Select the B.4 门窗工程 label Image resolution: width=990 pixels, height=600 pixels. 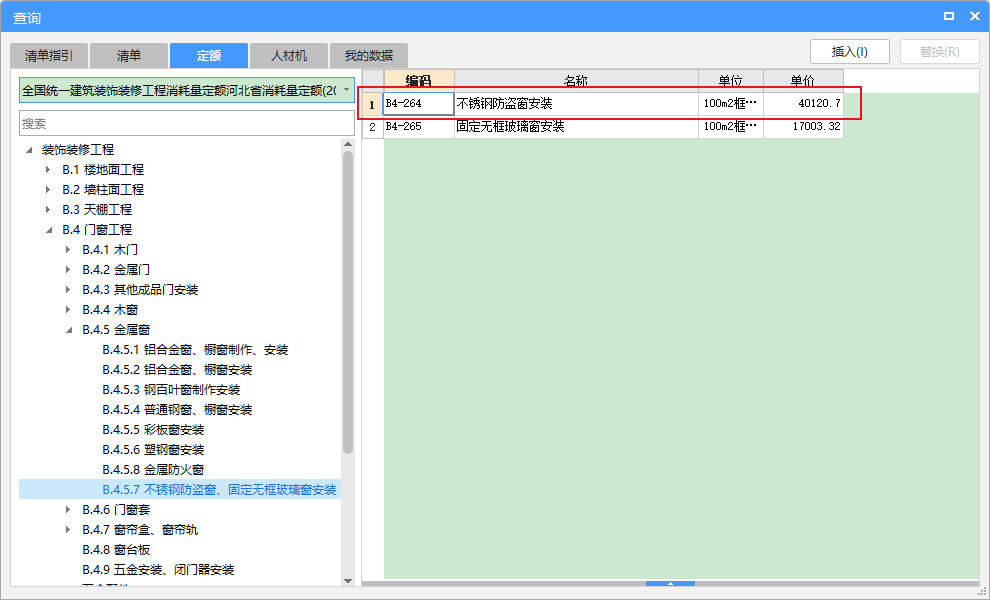(x=97, y=230)
